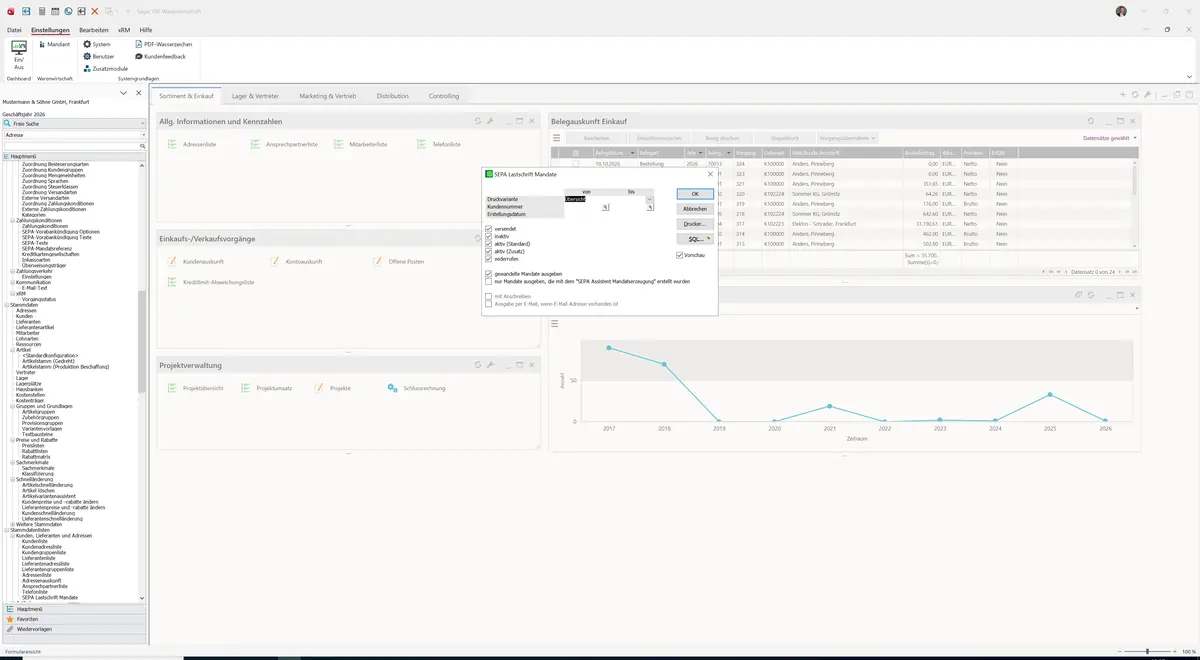Image resolution: width=1200 pixels, height=660 pixels.
Task: Click wrench icon in Projektverwaltung header
Action: [x=490, y=365]
